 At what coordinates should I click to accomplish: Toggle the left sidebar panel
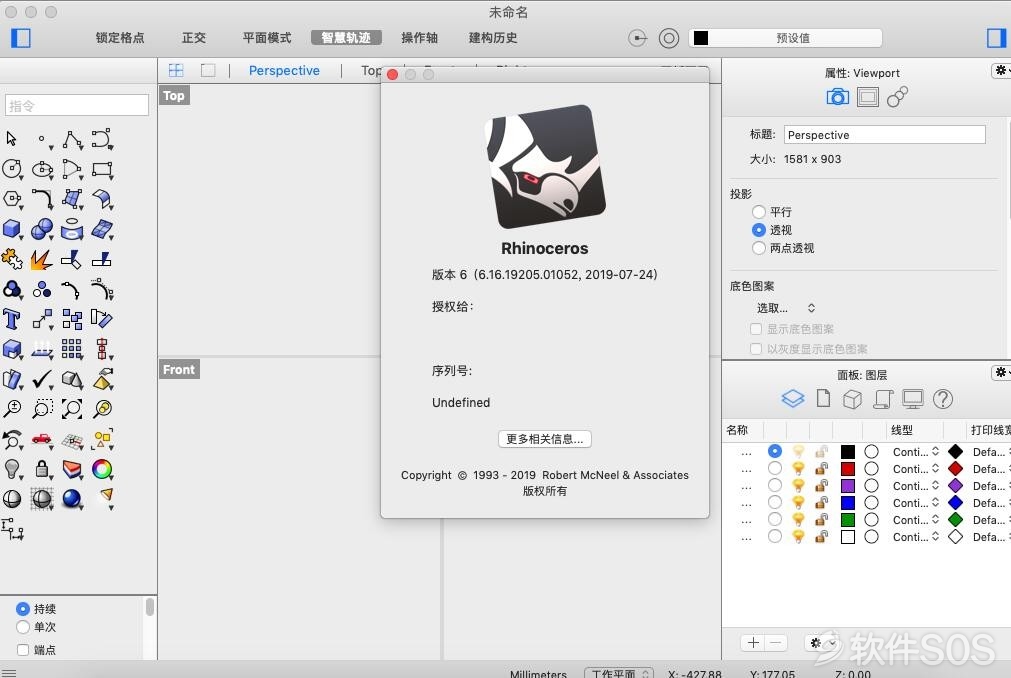pos(21,38)
